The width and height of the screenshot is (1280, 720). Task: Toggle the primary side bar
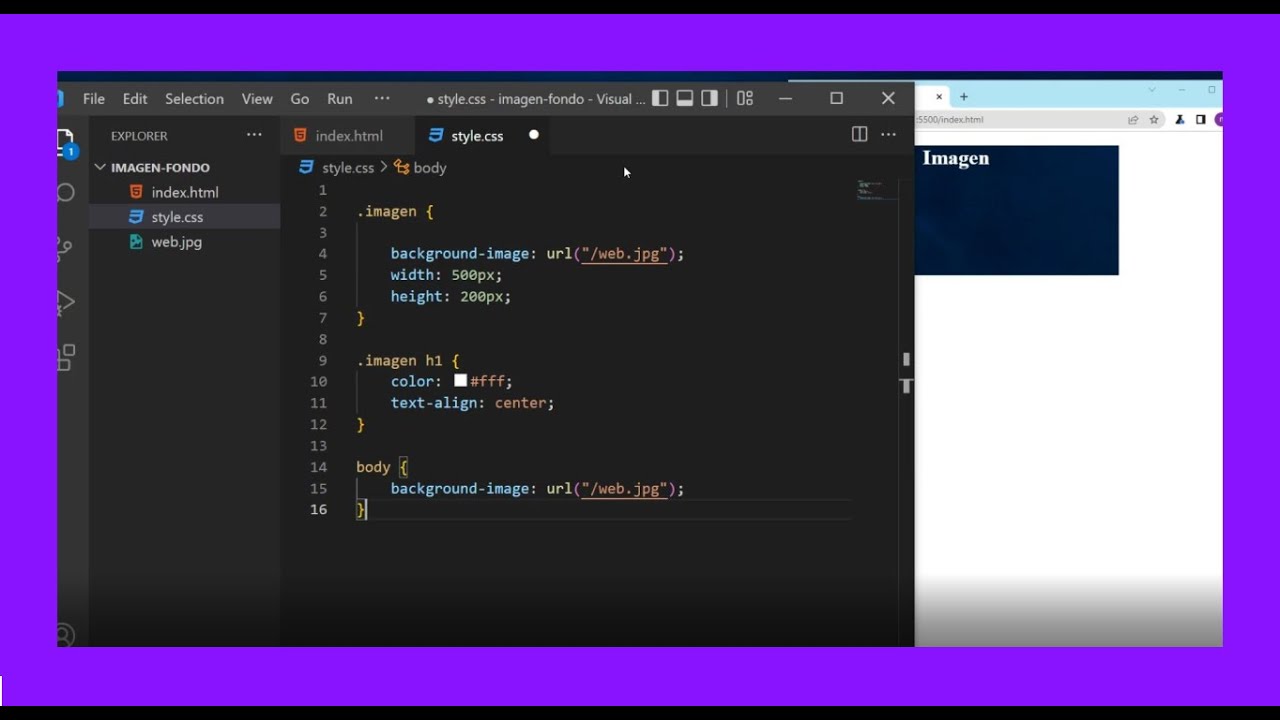pyautogui.click(x=660, y=98)
